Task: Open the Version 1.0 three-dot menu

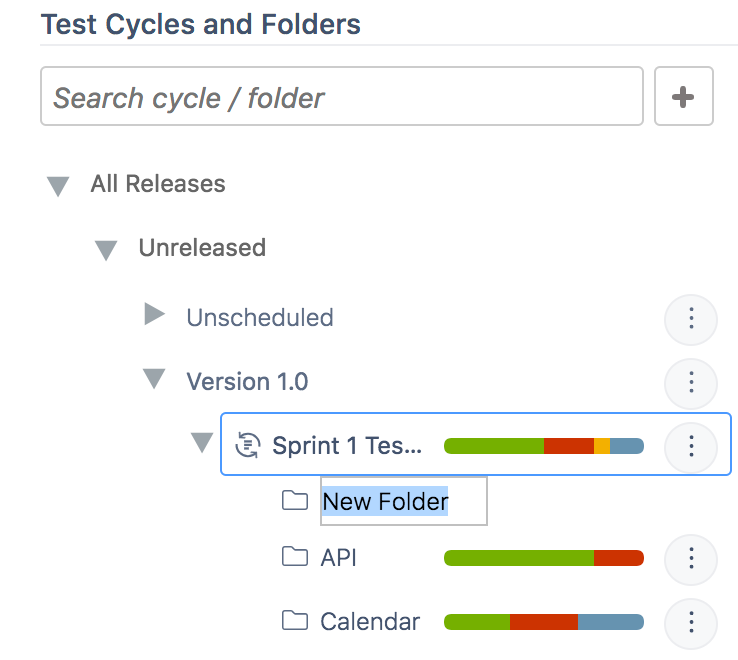Action: click(x=691, y=381)
